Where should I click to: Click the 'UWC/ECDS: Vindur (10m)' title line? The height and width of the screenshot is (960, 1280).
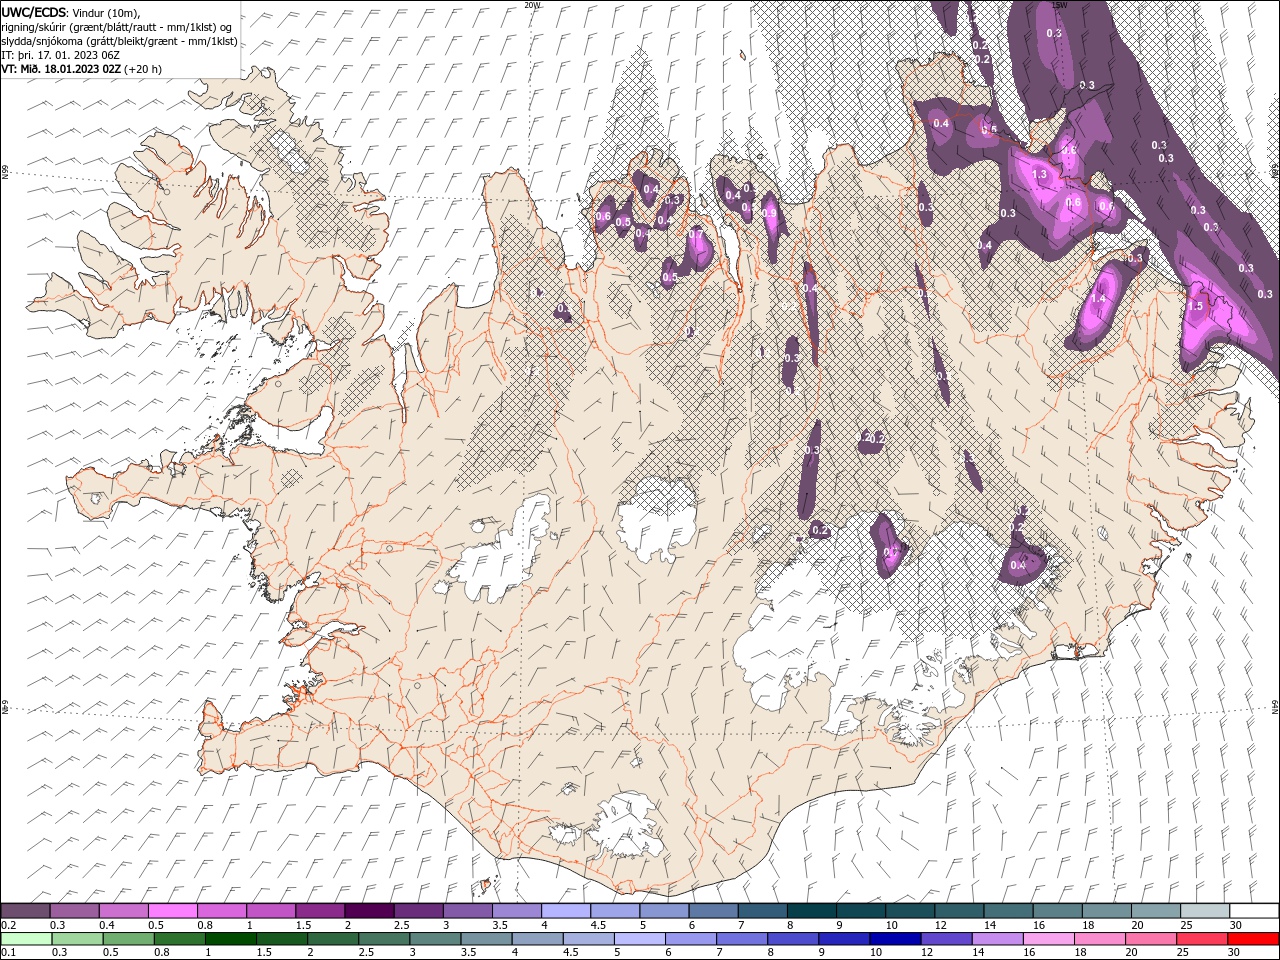click(x=72, y=12)
